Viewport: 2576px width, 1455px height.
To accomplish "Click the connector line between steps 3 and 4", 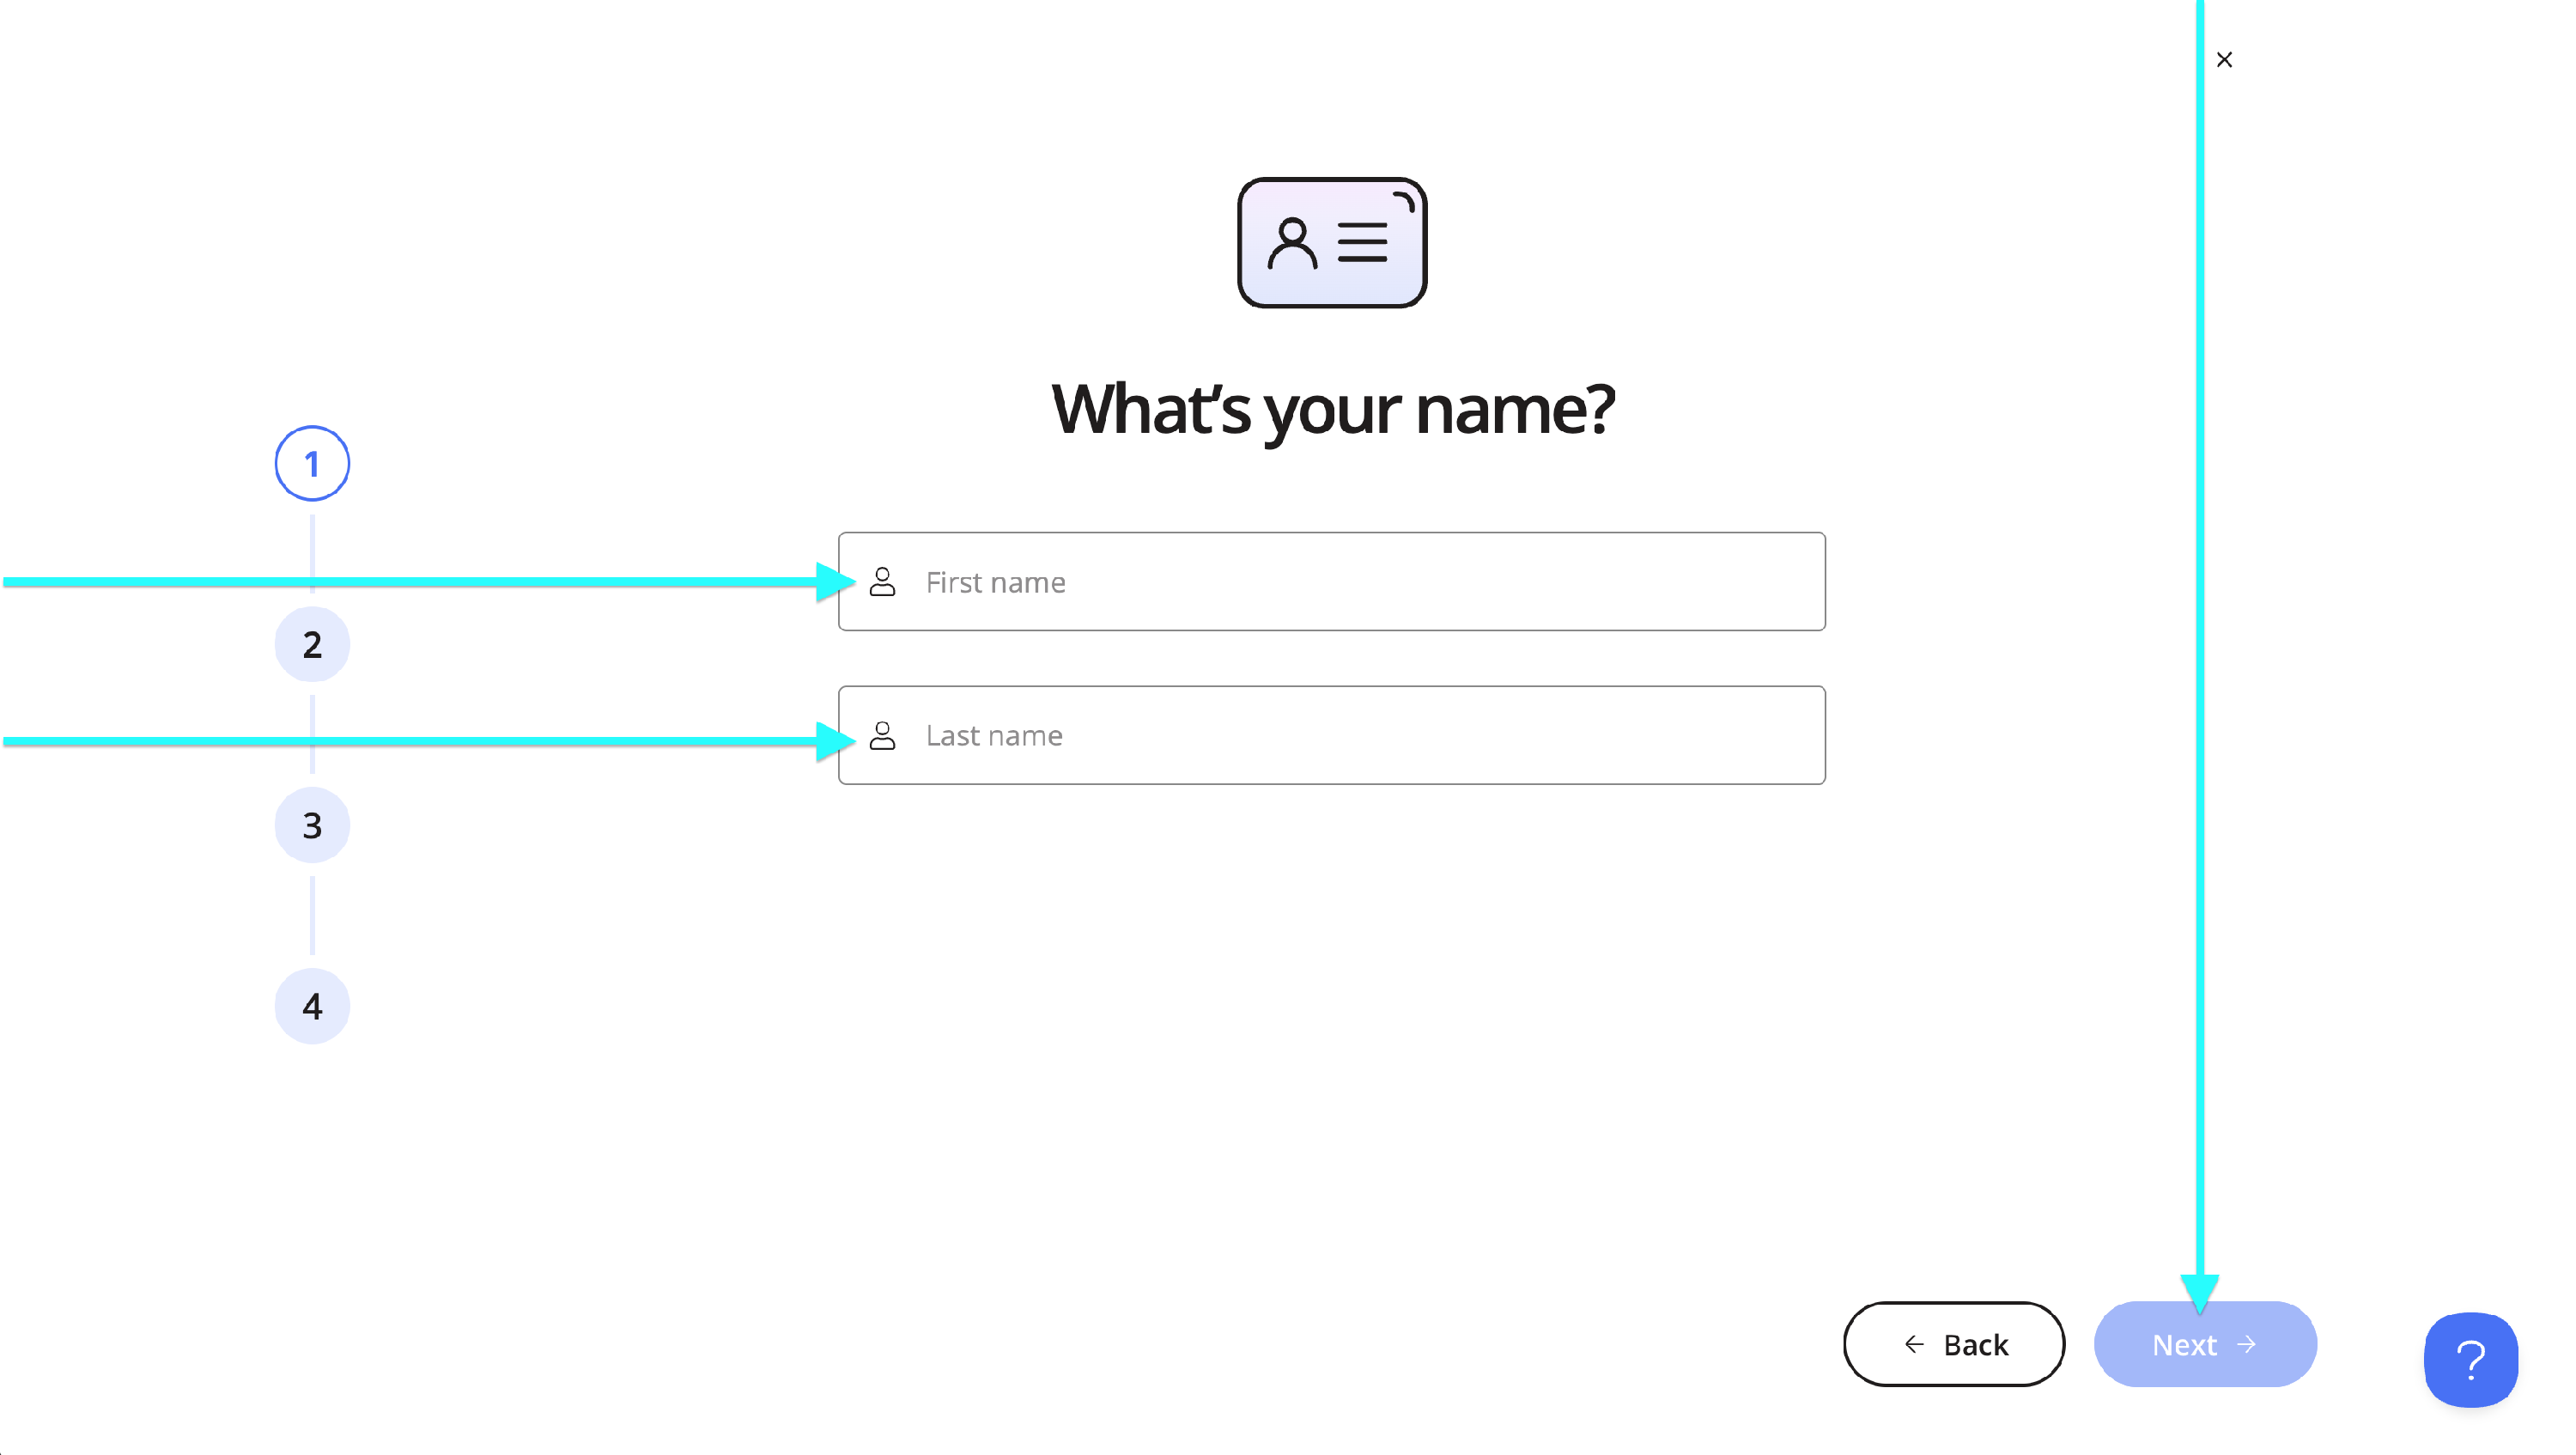I will [x=312, y=916].
